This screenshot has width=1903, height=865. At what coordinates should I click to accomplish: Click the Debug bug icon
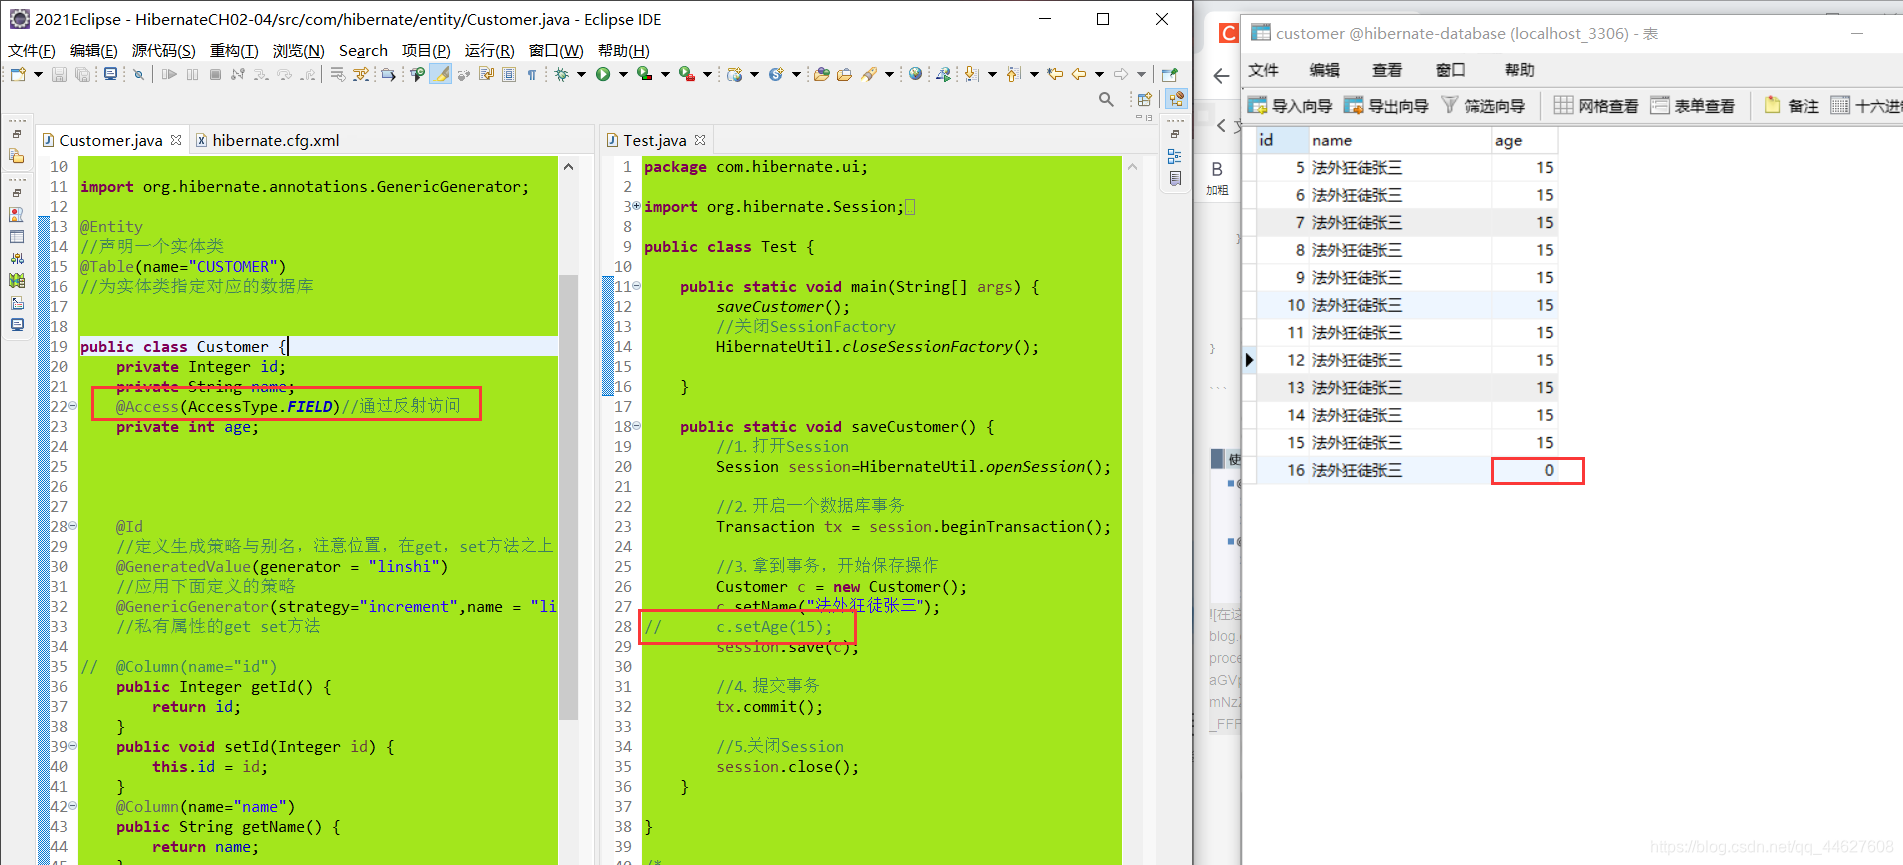click(x=561, y=74)
